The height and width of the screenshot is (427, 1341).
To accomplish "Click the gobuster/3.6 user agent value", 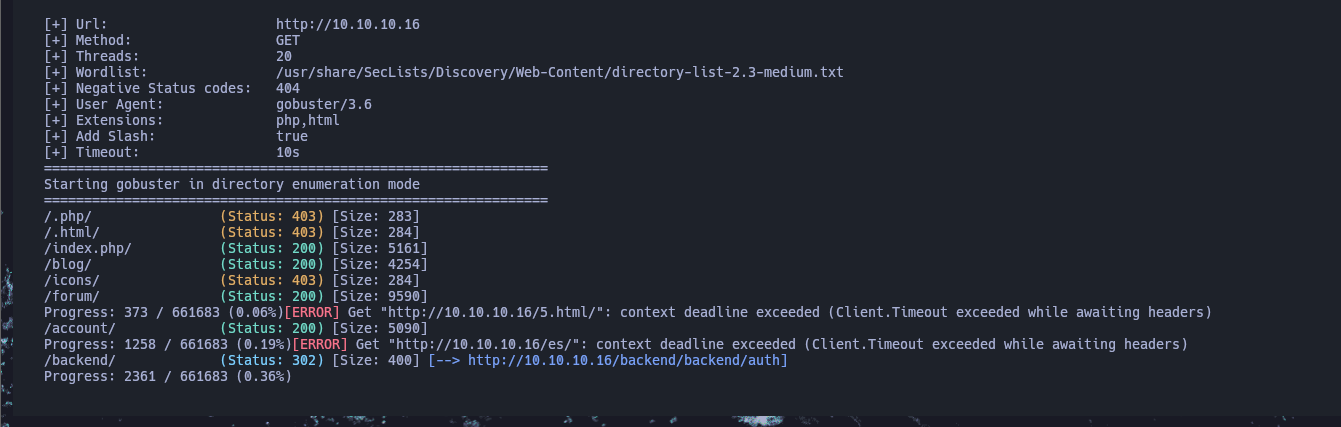I will [316, 104].
